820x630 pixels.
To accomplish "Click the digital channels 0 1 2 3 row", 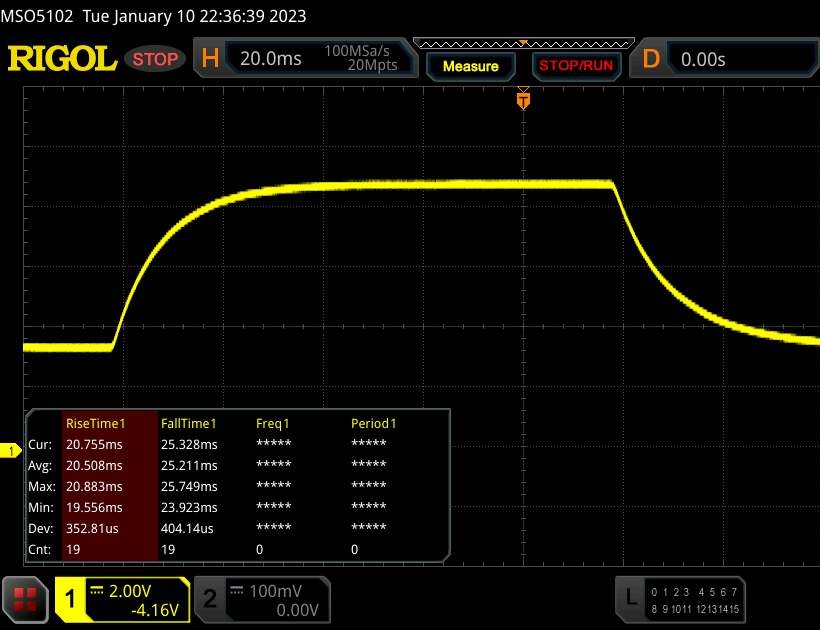I will coord(670,592).
